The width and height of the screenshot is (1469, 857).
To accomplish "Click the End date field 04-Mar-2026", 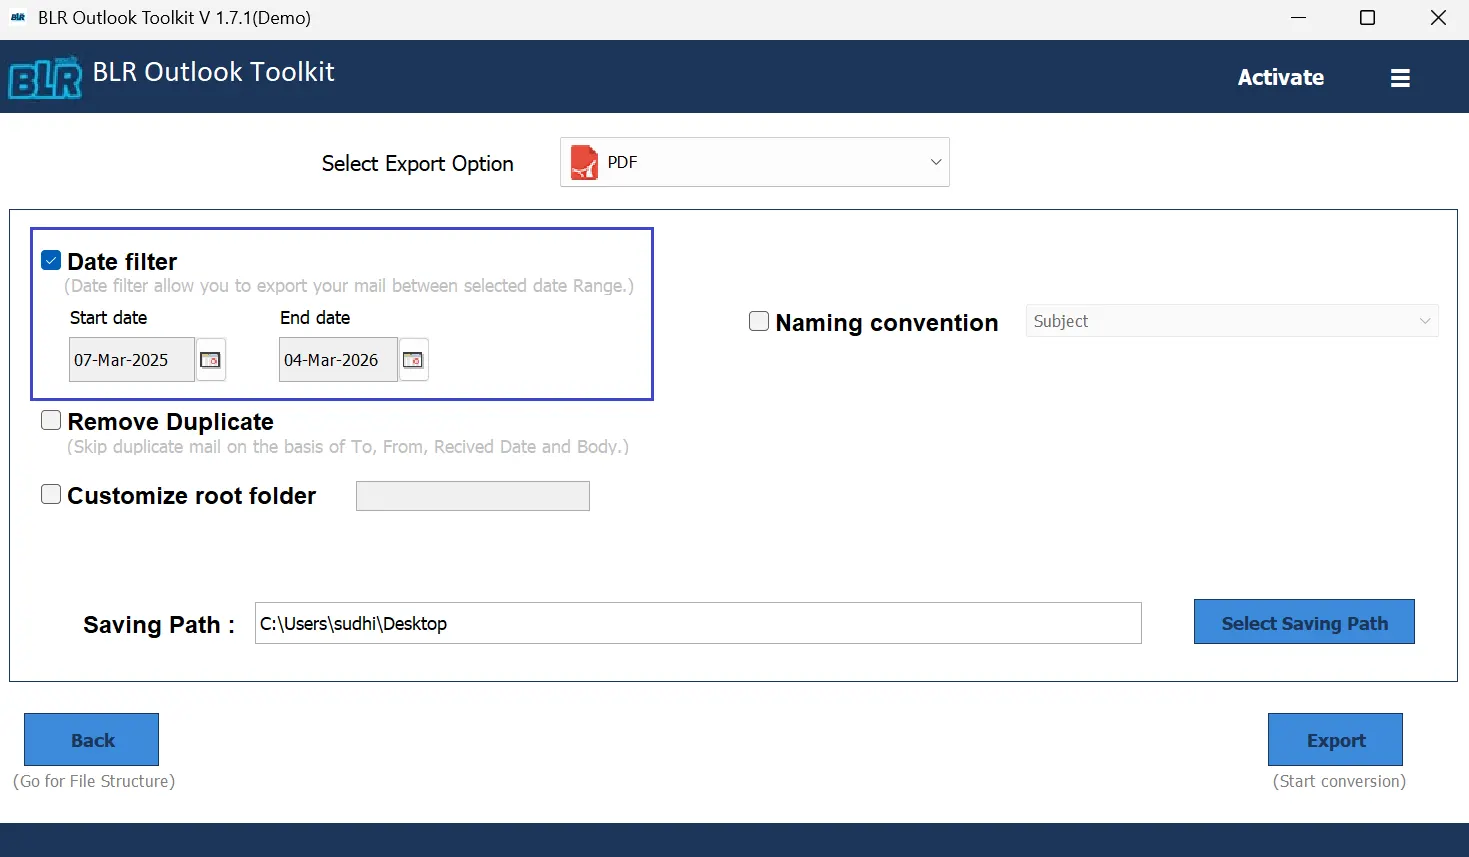I will 337,360.
